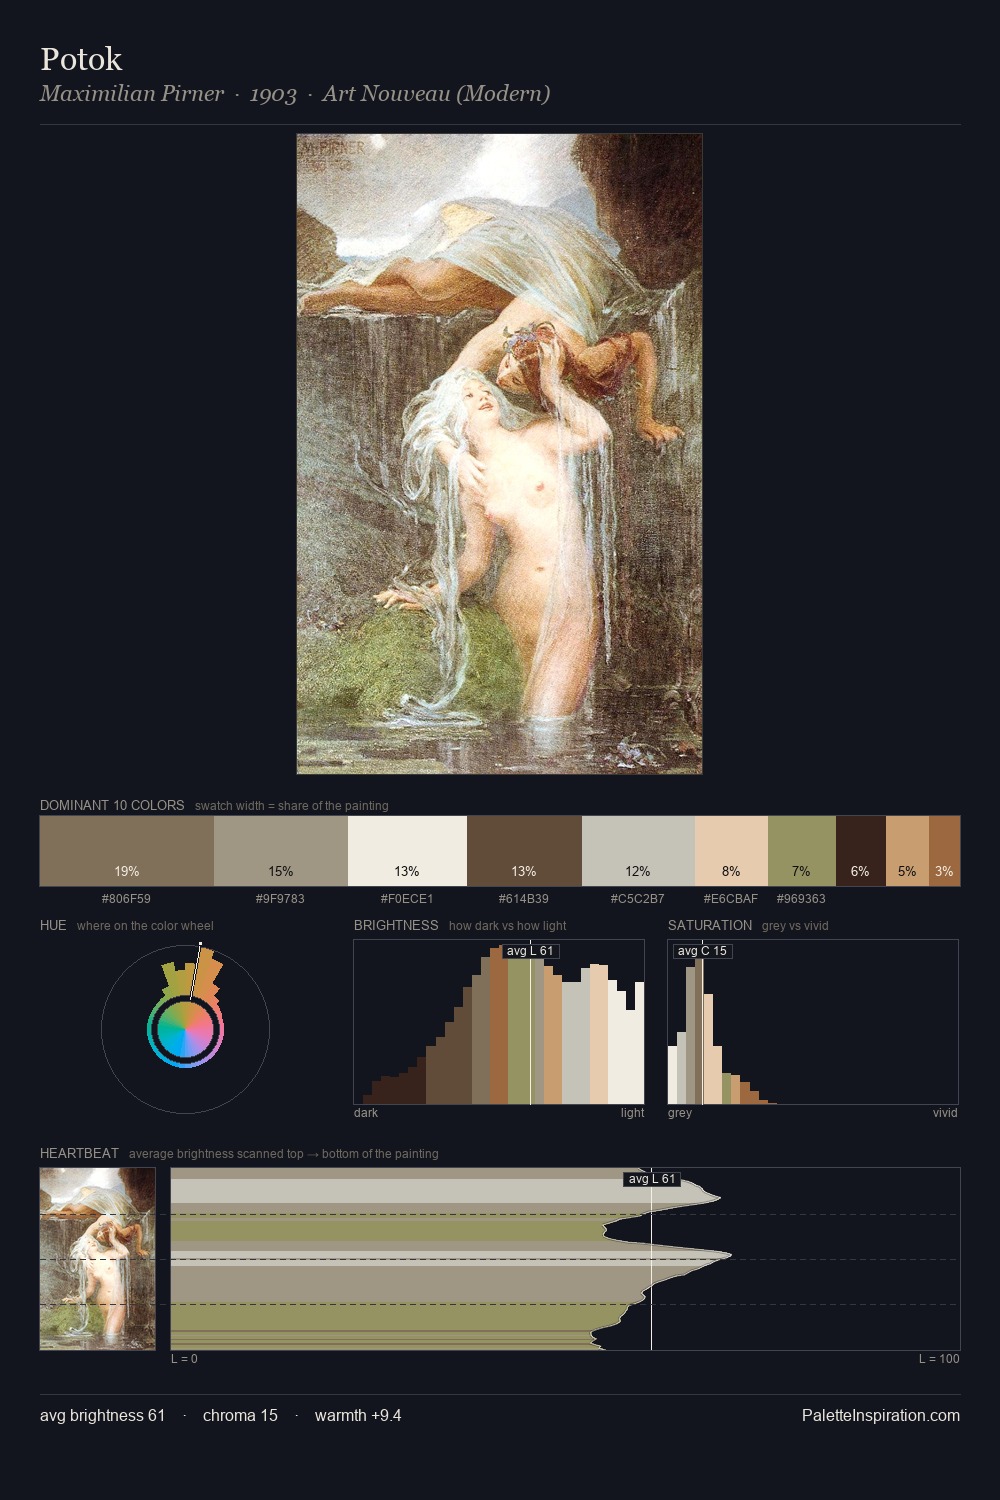
Task: Select the 15% swatch #9F9783
Action: pos(281,851)
